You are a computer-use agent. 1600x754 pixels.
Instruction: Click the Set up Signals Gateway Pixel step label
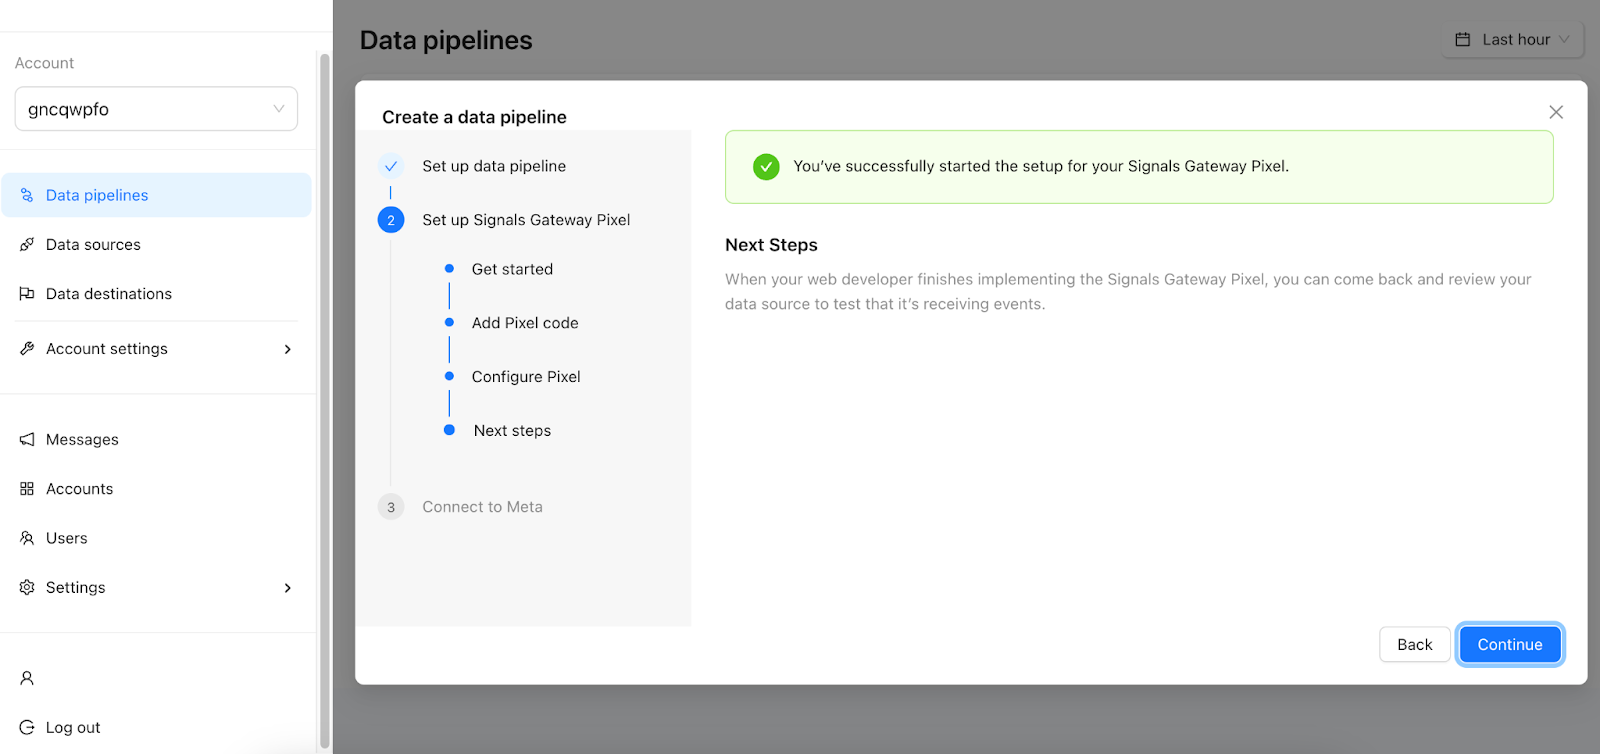pyautogui.click(x=526, y=220)
